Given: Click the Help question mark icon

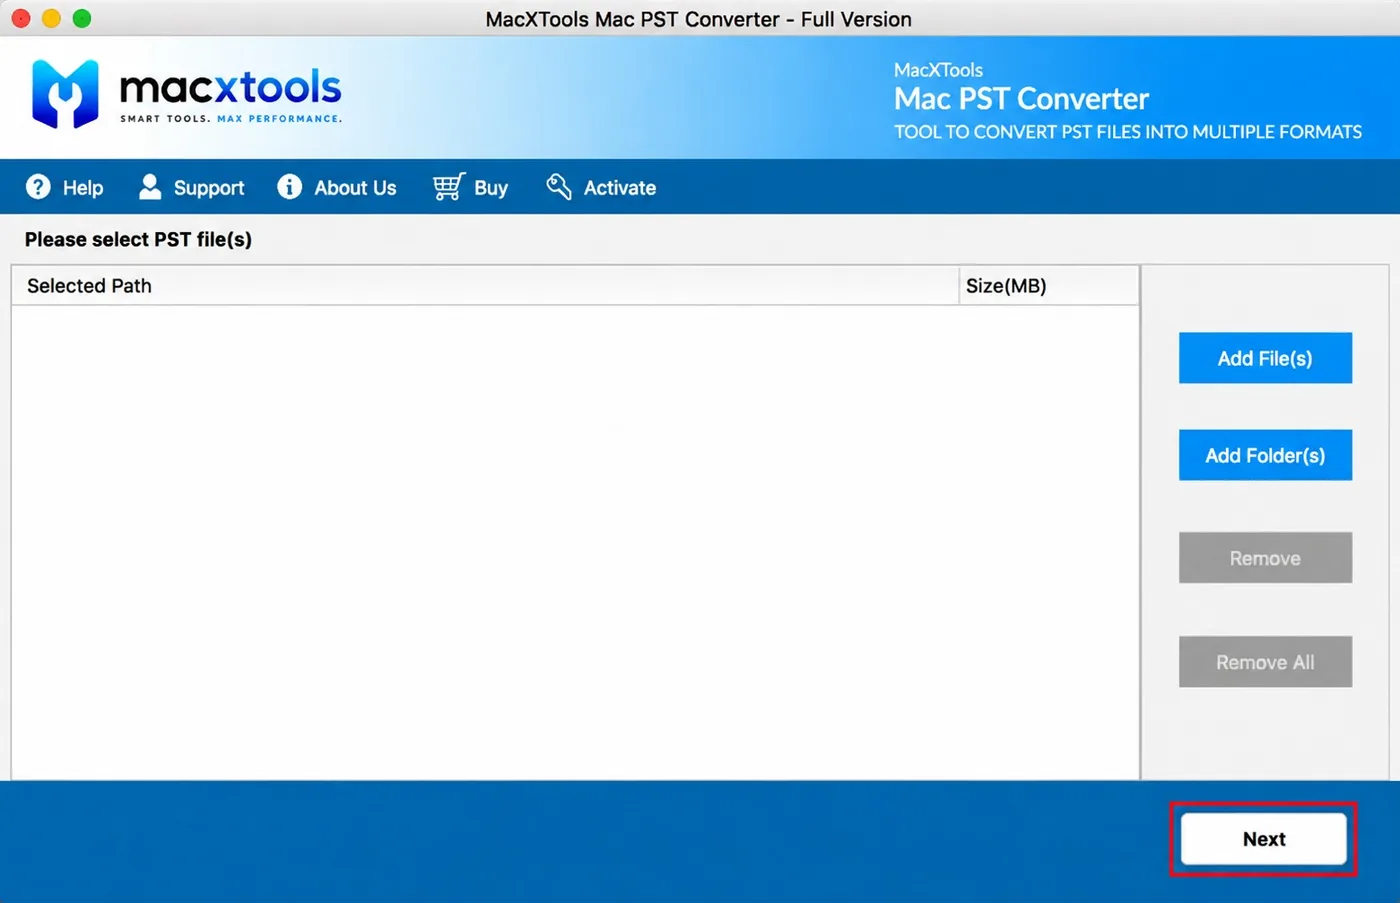Looking at the screenshot, I should click(x=38, y=187).
